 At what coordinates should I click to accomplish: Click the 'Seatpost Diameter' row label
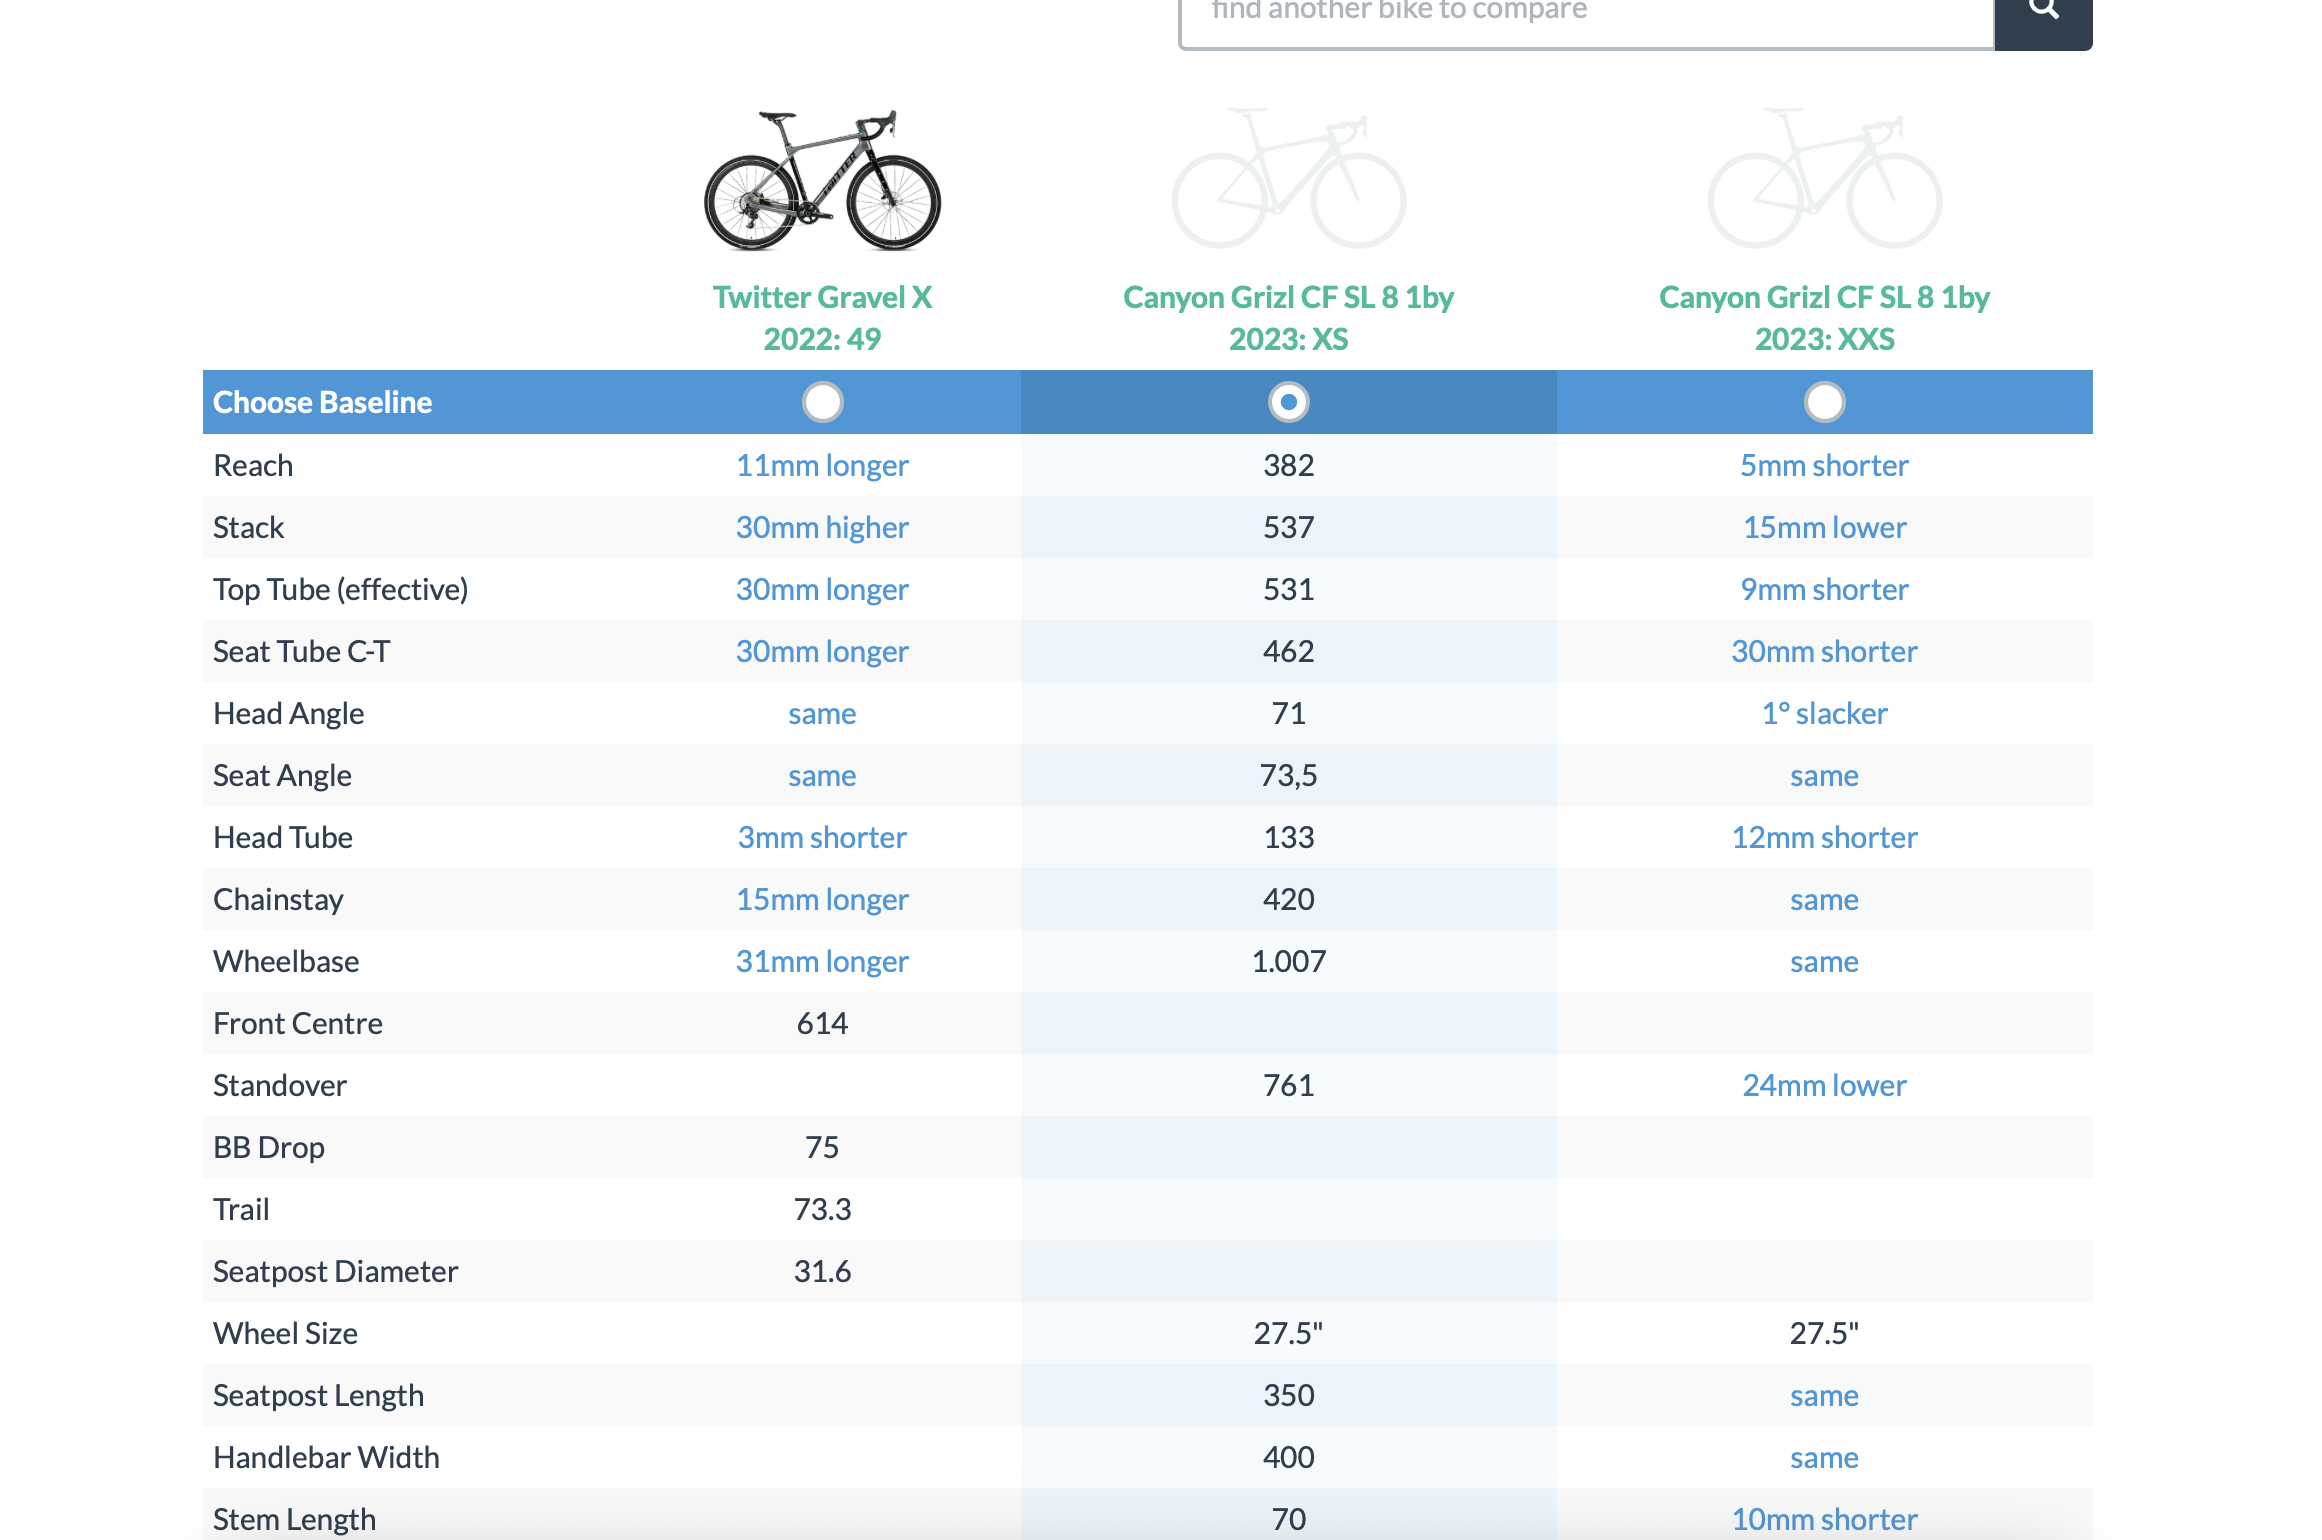click(335, 1271)
